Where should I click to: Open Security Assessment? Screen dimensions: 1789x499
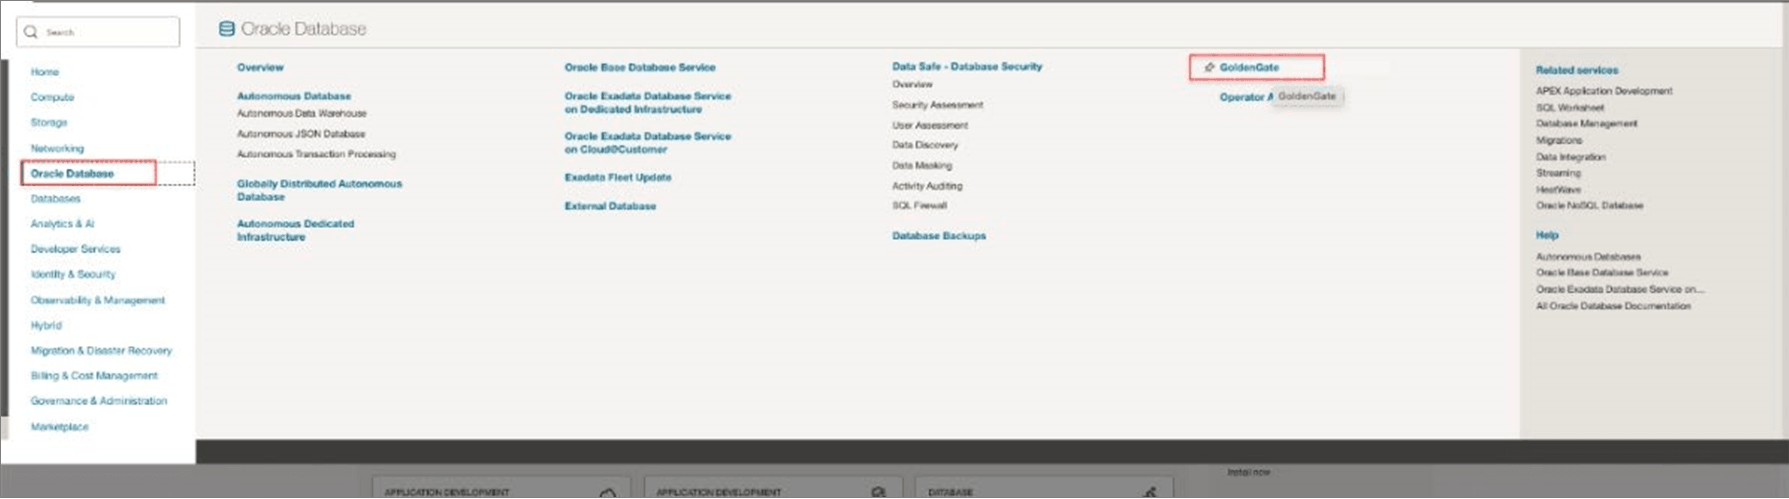[937, 105]
